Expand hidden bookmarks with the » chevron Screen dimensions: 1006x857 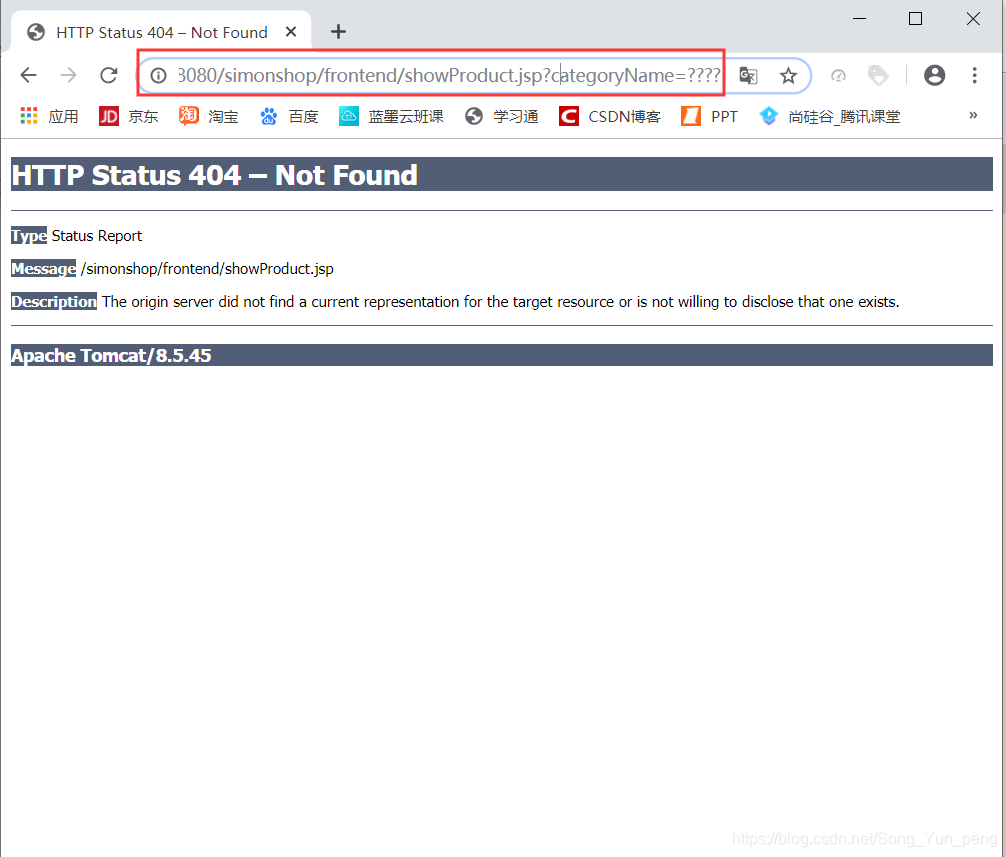[x=973, y=115]
